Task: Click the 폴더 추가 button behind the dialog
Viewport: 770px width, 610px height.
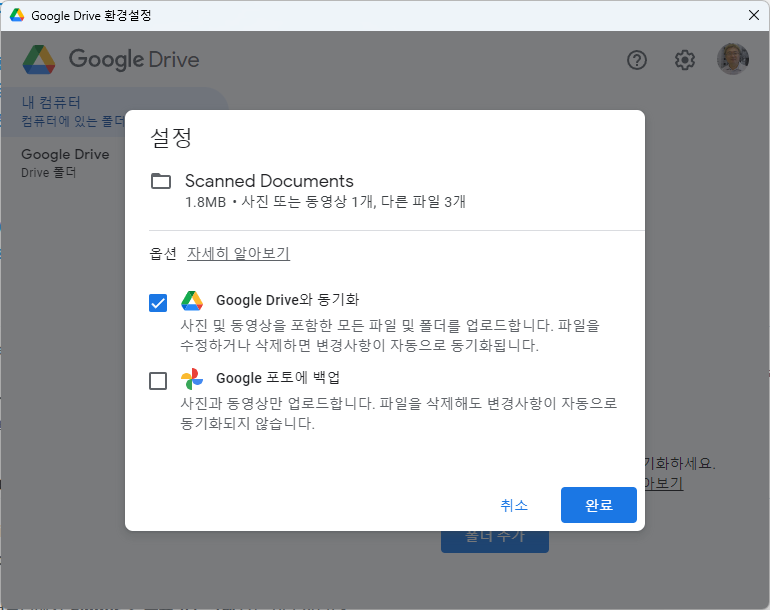Action: tap(495, 539)
